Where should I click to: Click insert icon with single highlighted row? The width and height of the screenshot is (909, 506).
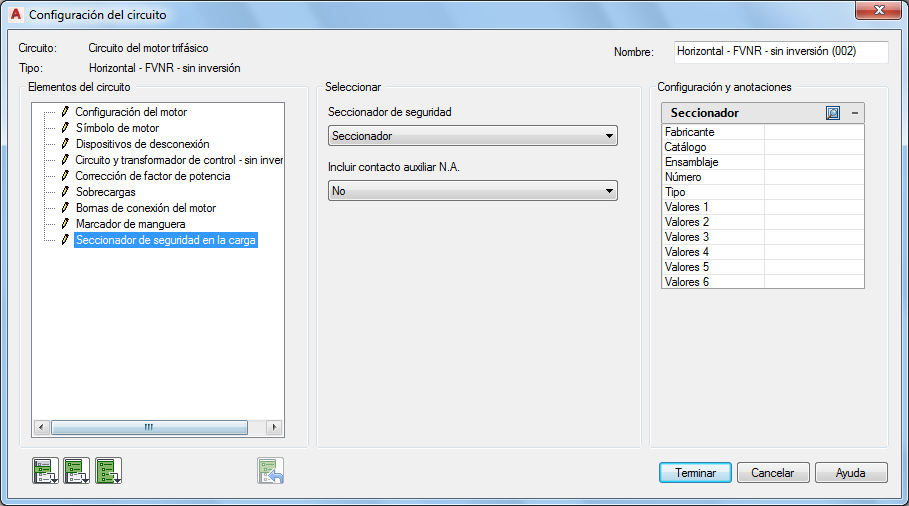[x=45, y=470]
